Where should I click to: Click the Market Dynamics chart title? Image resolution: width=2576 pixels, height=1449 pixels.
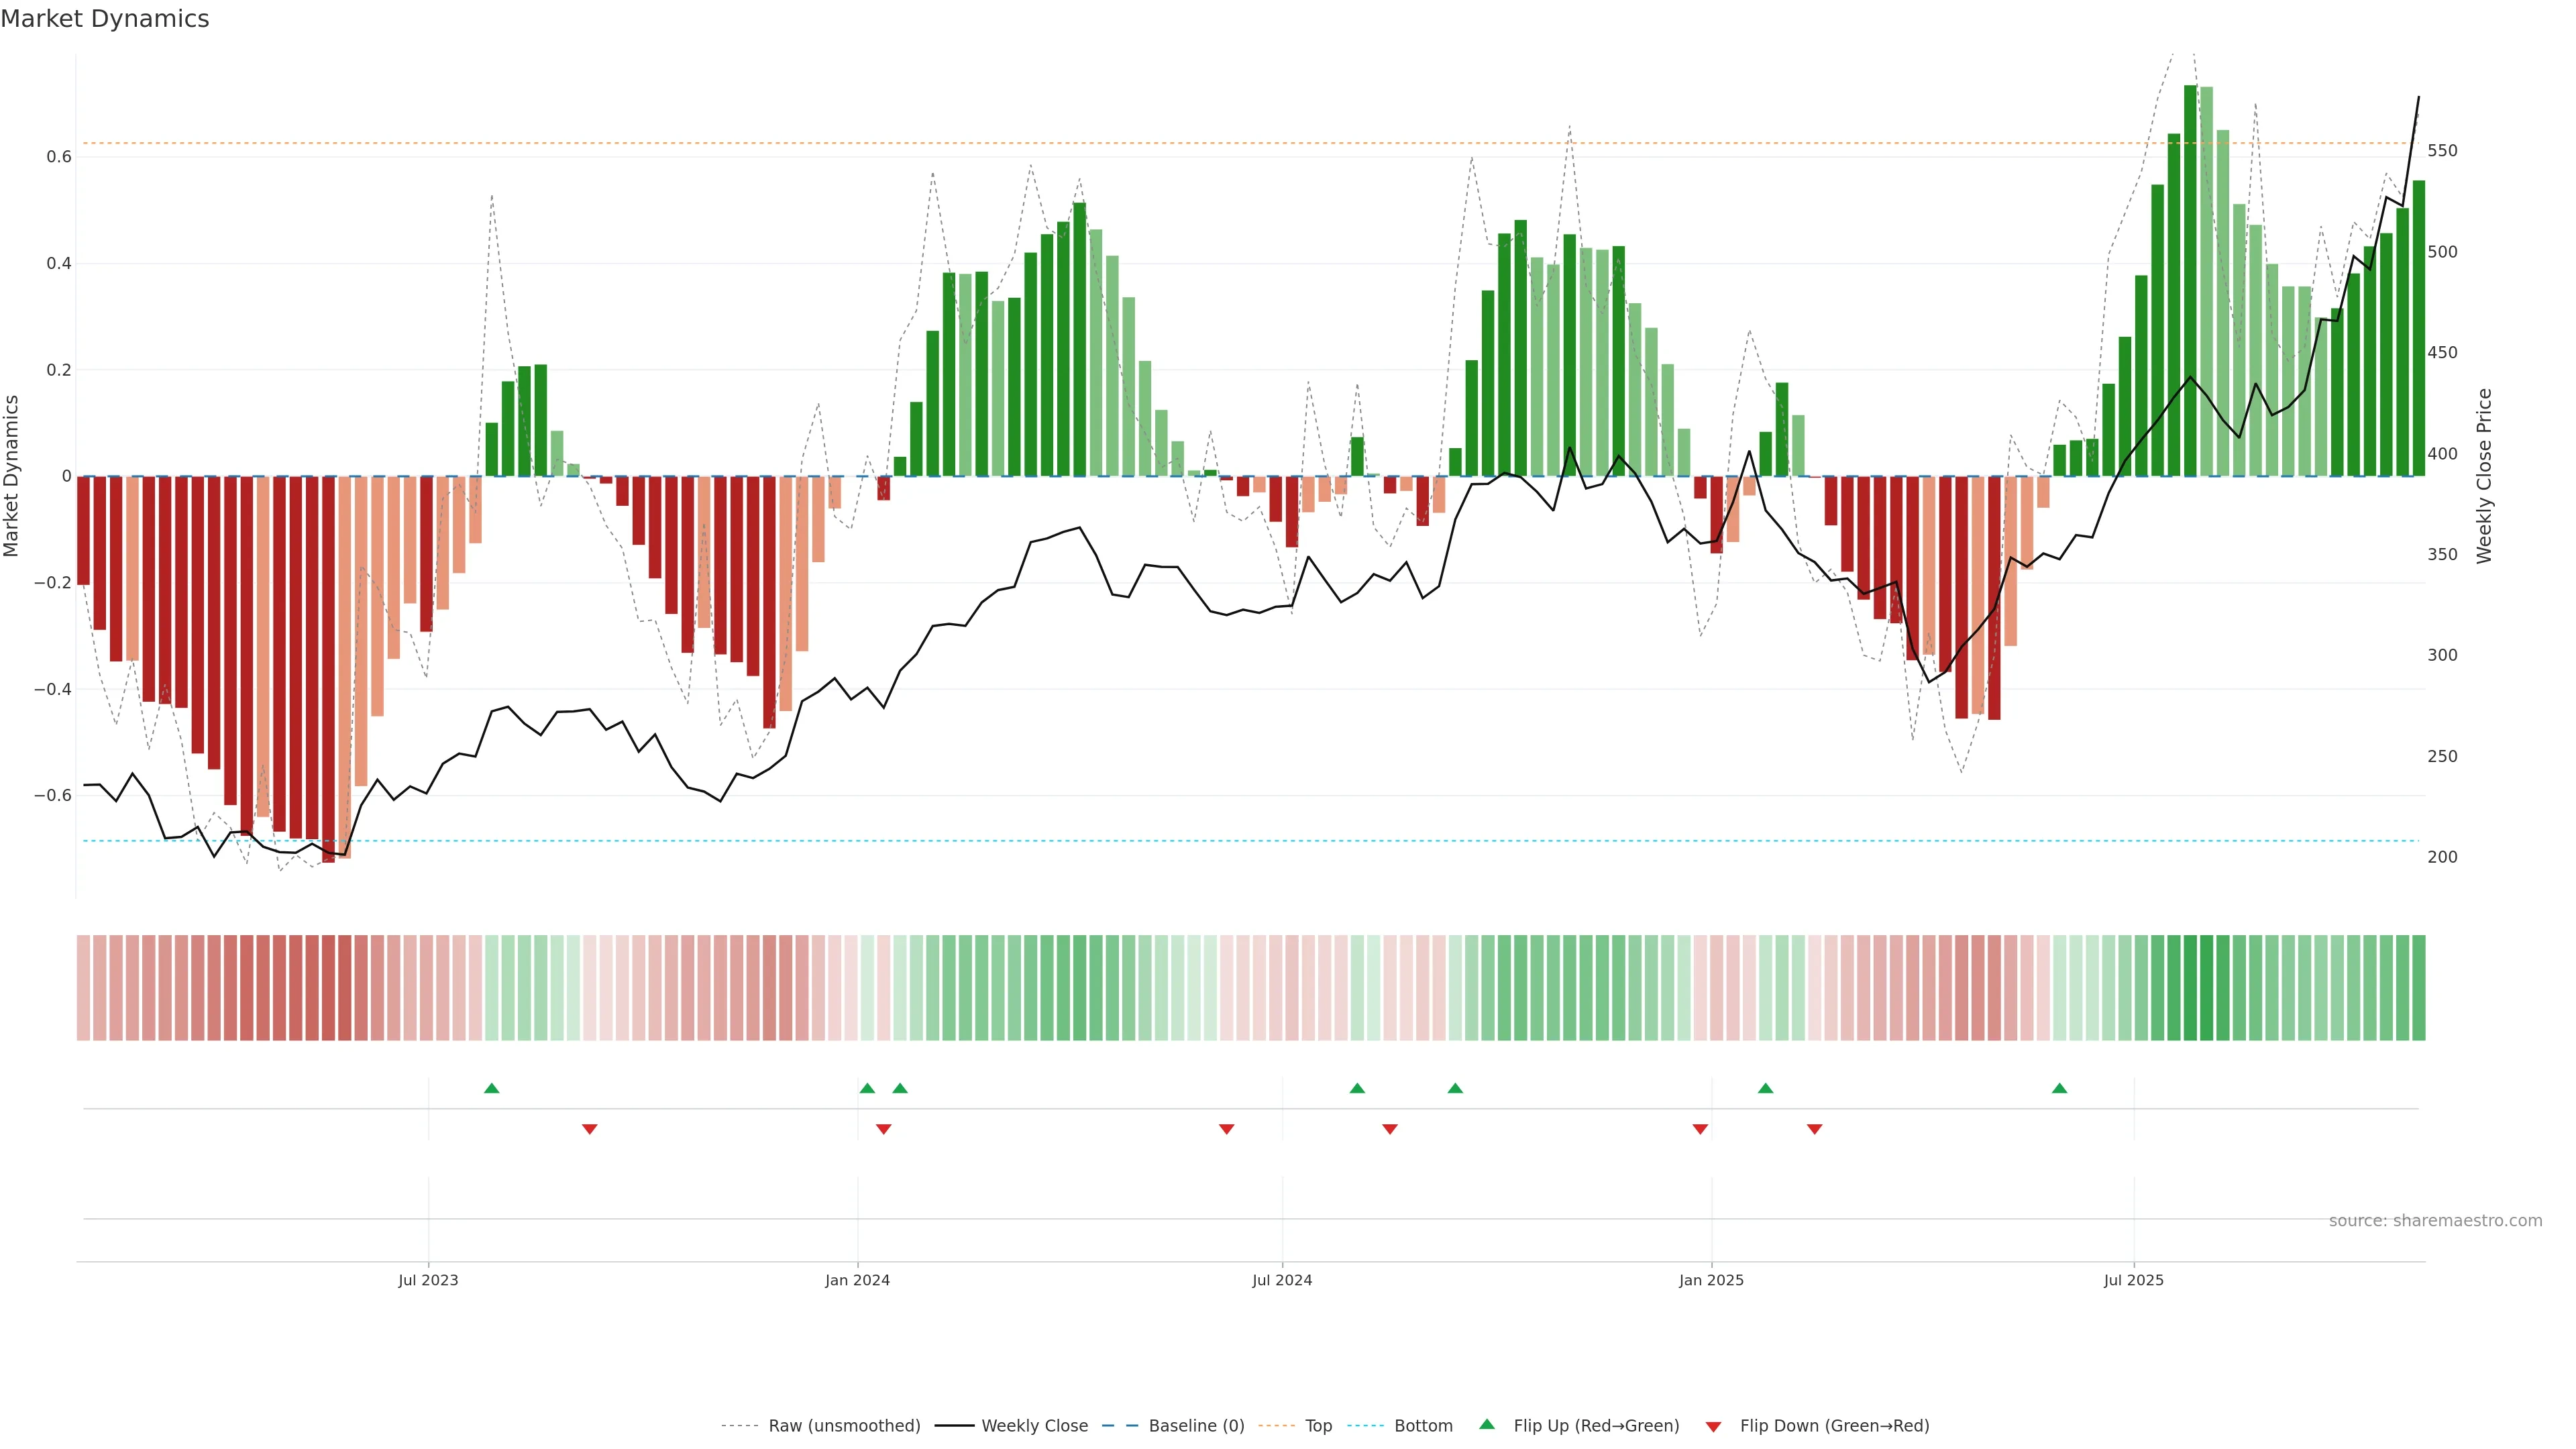click(105, 19)
